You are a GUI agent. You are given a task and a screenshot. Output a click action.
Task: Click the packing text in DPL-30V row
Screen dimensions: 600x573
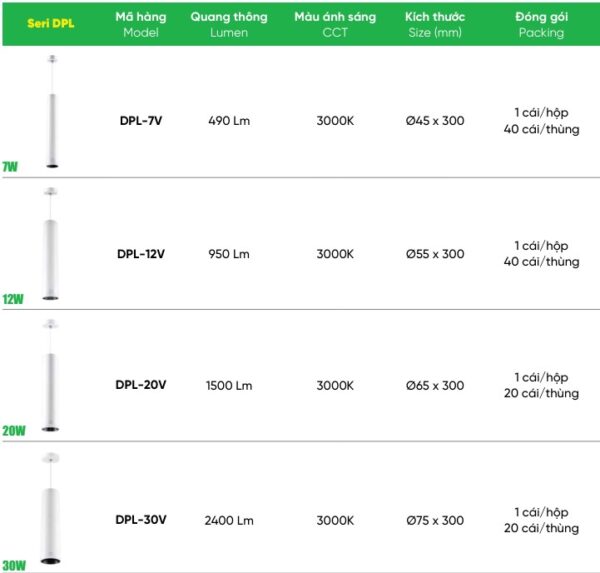point(541,520)
